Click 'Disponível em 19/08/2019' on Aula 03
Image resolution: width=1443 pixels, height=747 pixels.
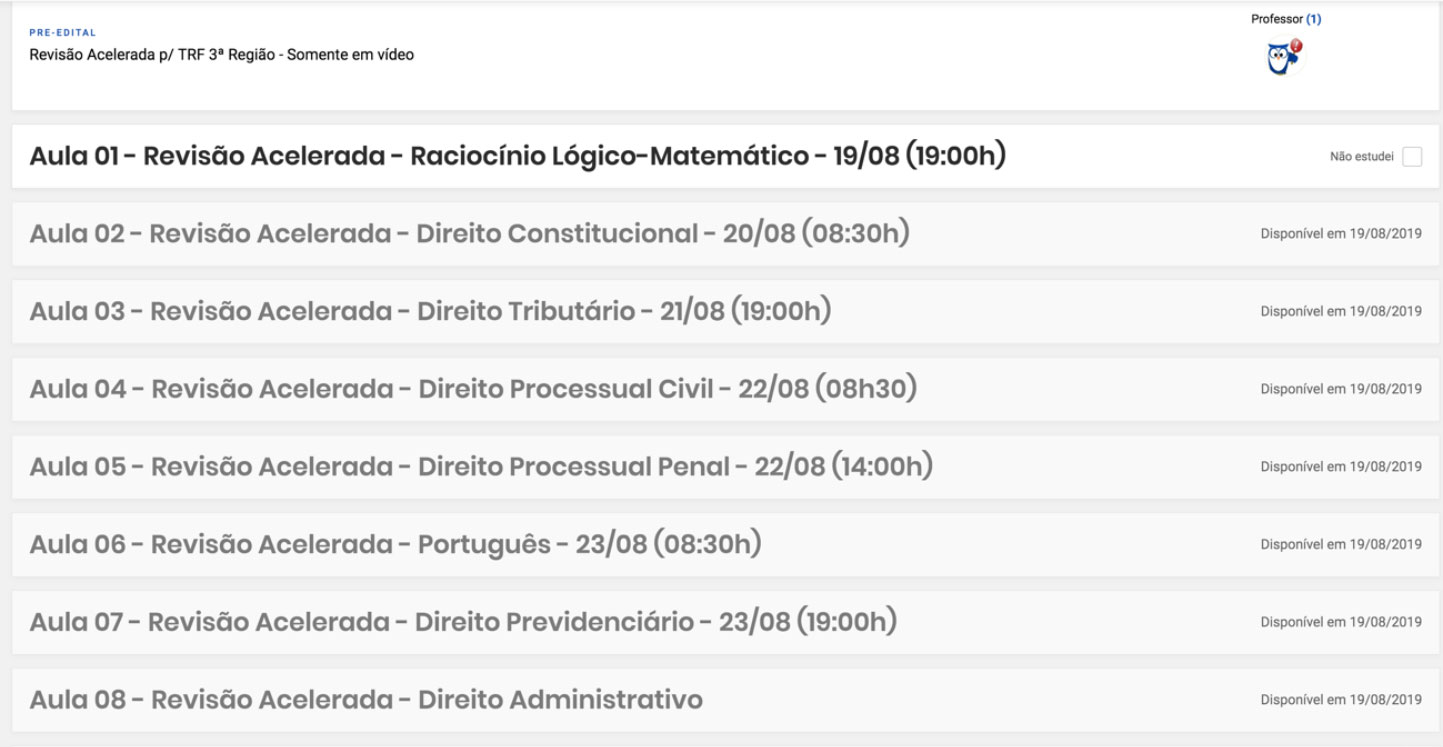pyautogui.click(x=1341, y=311)
